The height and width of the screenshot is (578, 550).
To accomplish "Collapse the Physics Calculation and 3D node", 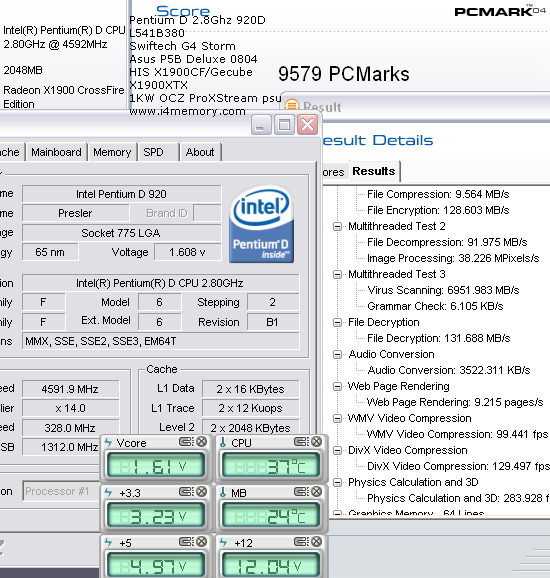I will coord(337,482).
